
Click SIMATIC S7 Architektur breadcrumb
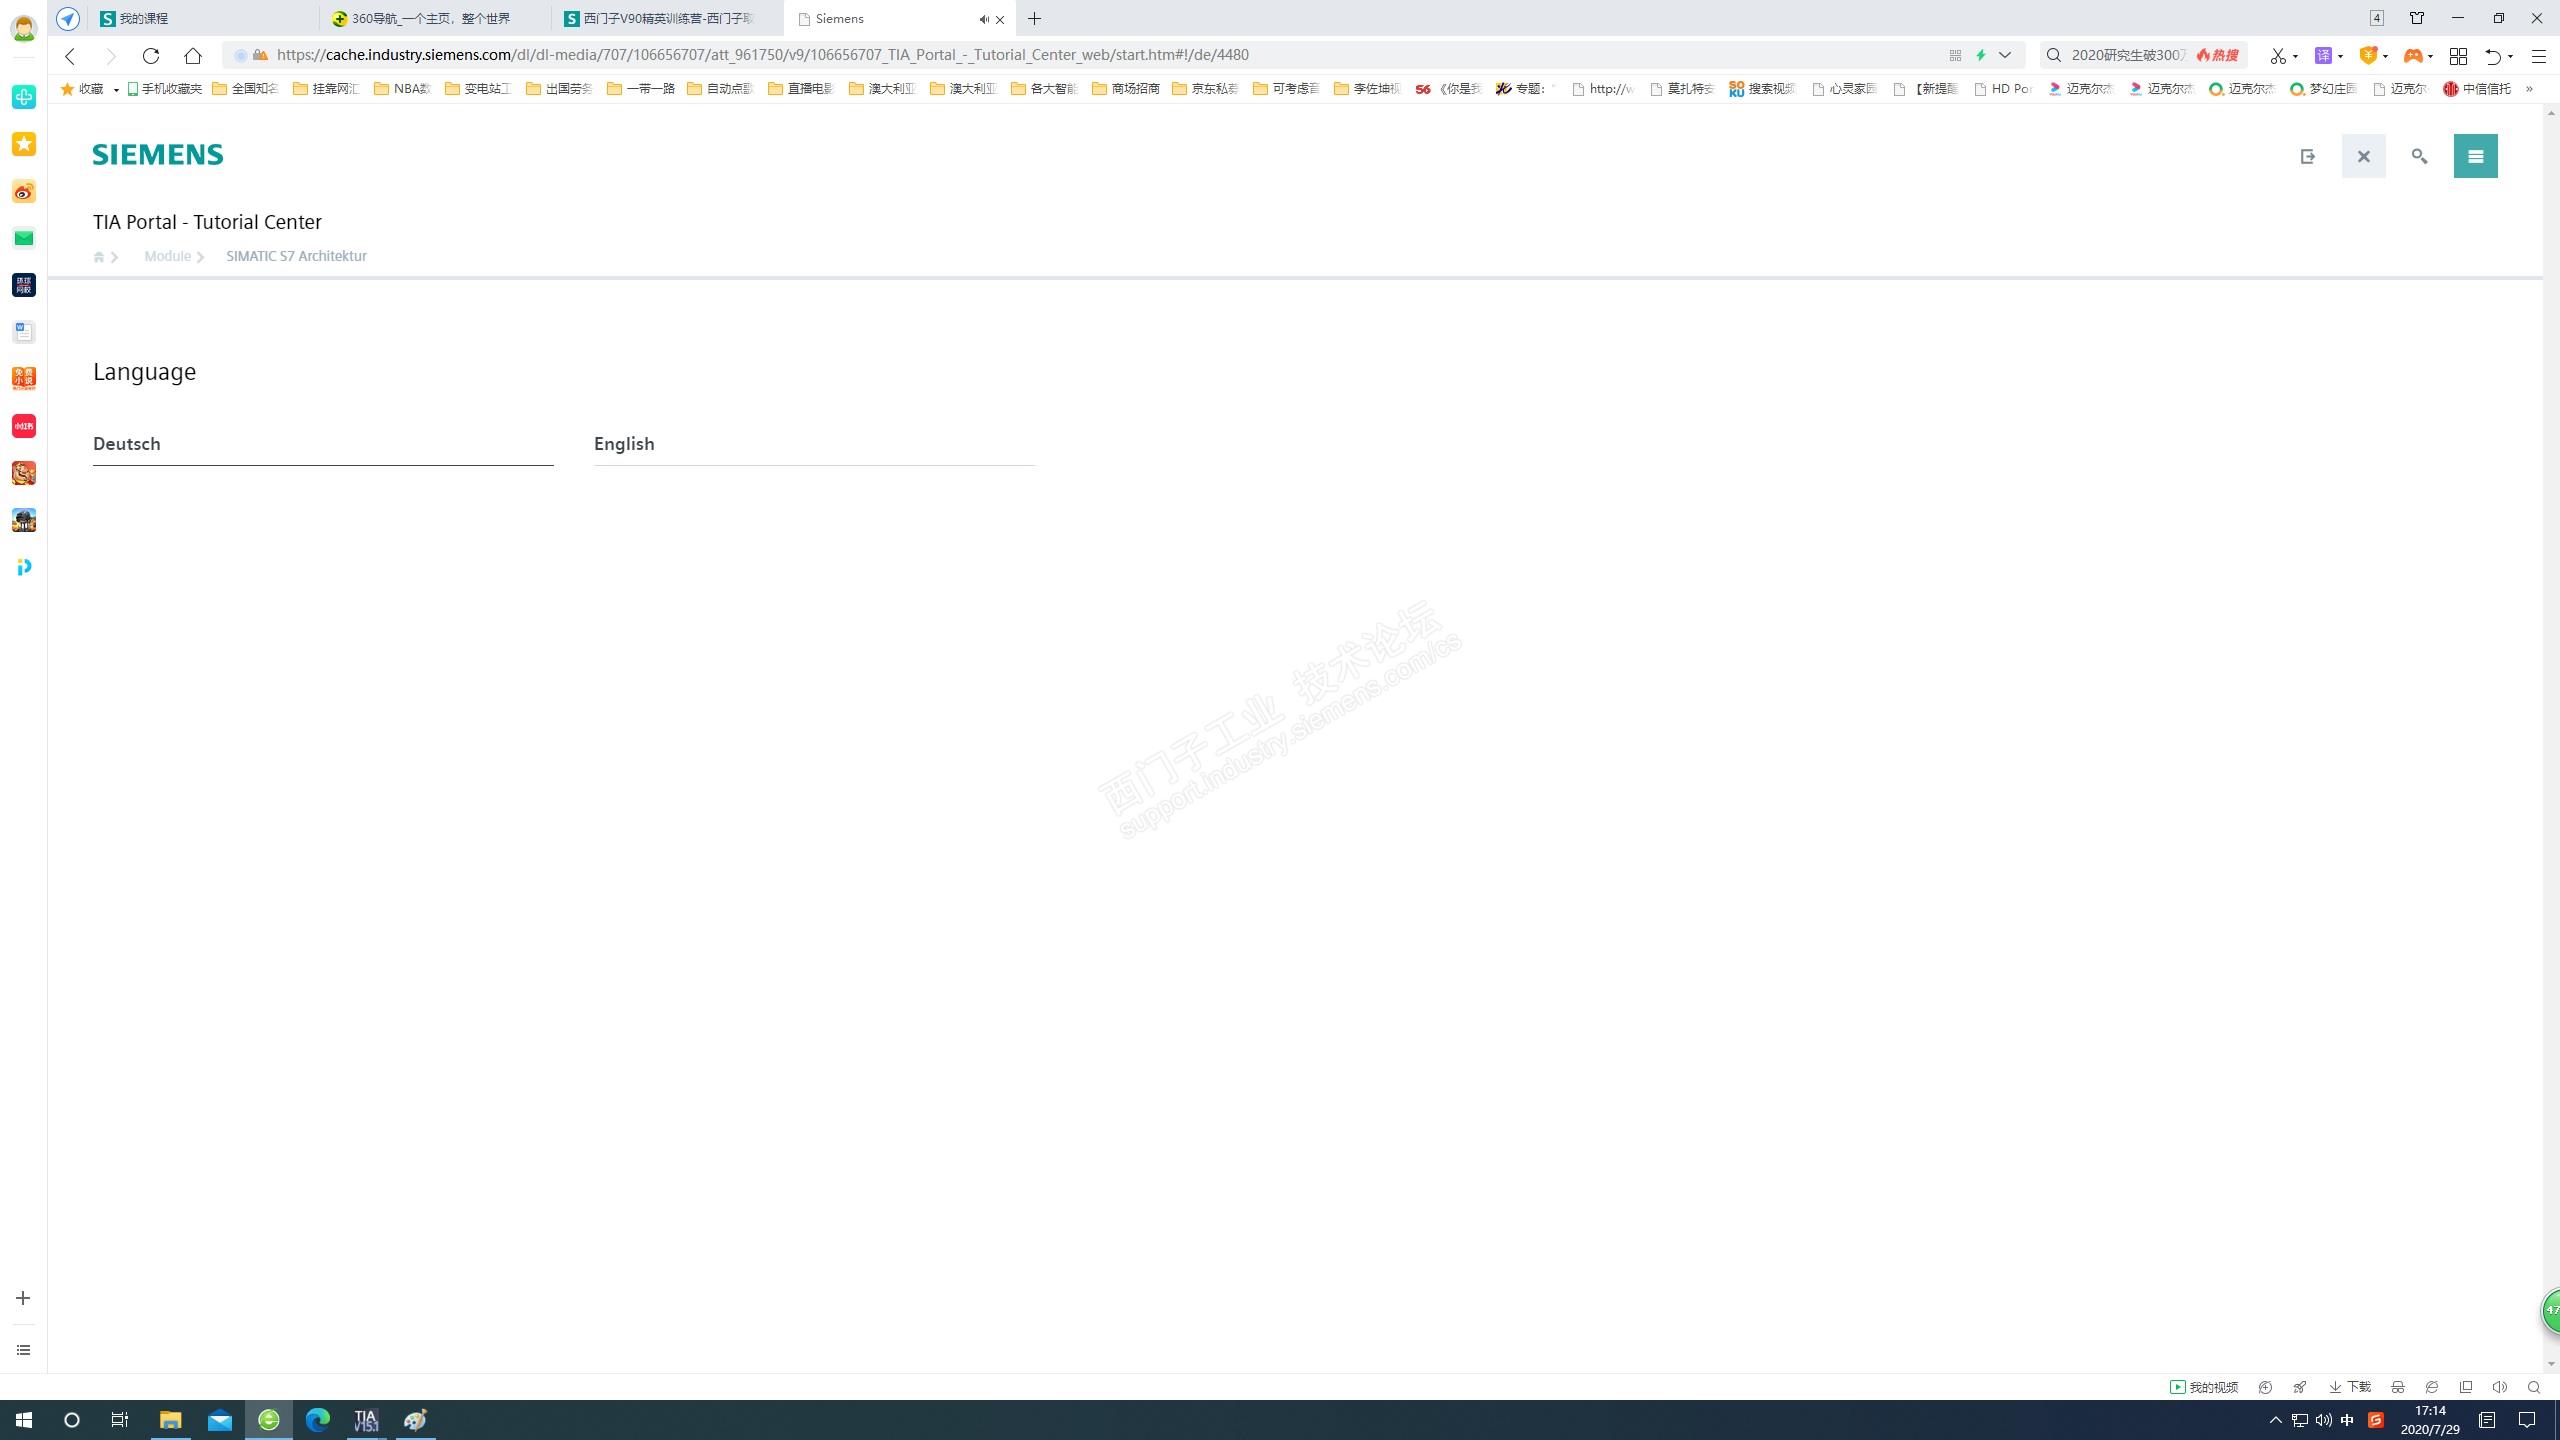296,256
